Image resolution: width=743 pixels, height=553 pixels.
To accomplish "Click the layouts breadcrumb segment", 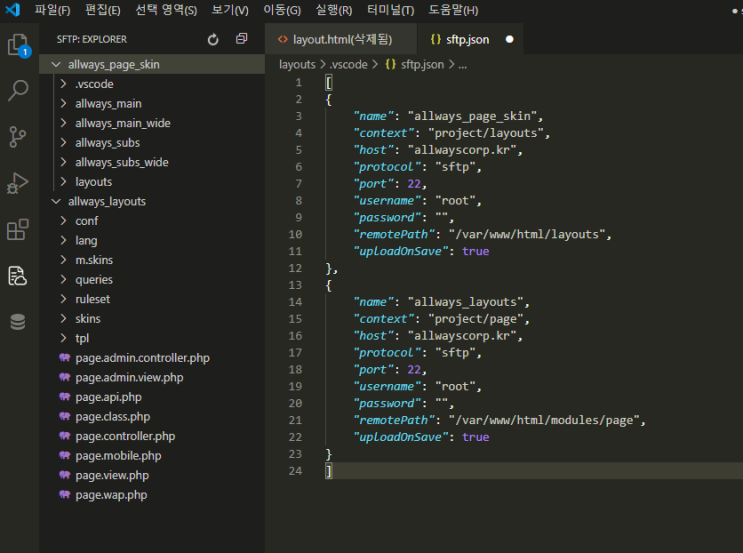I will click(x=297, y=64).
